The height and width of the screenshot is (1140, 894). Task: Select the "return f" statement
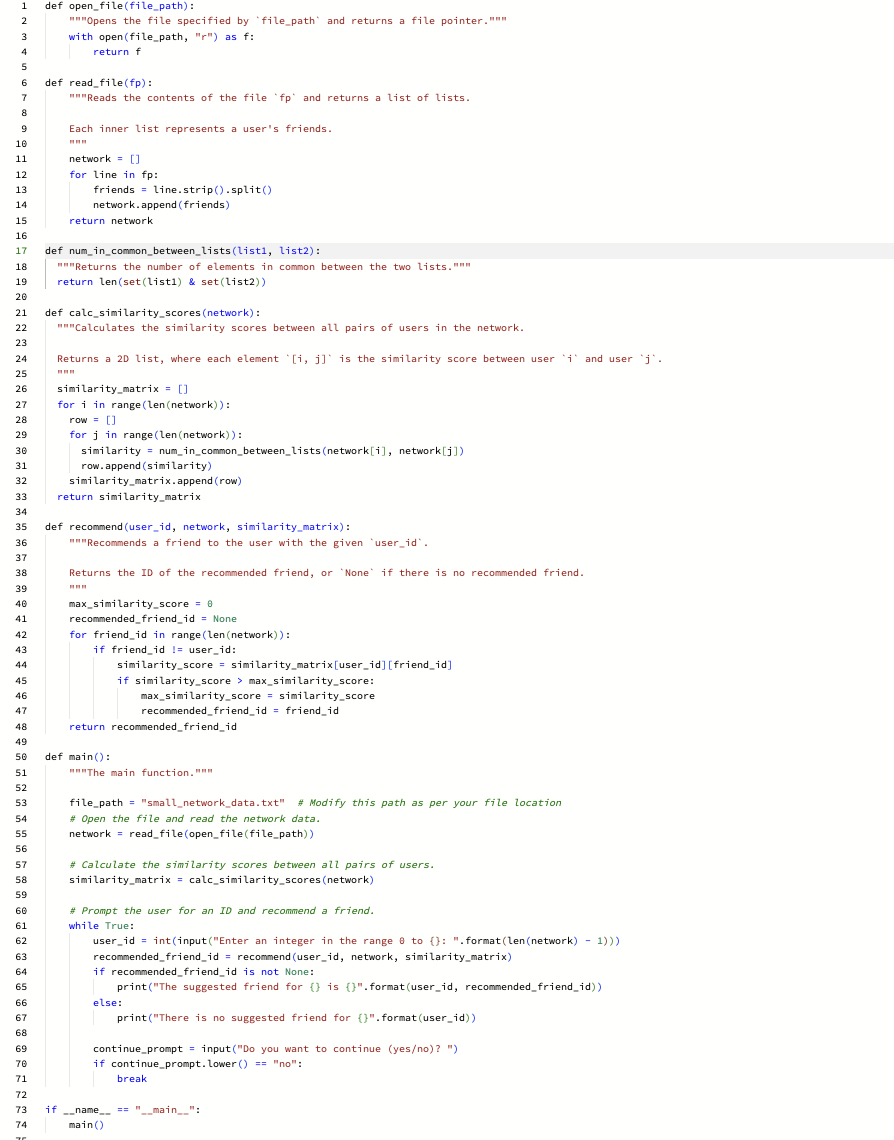point(117,52)
